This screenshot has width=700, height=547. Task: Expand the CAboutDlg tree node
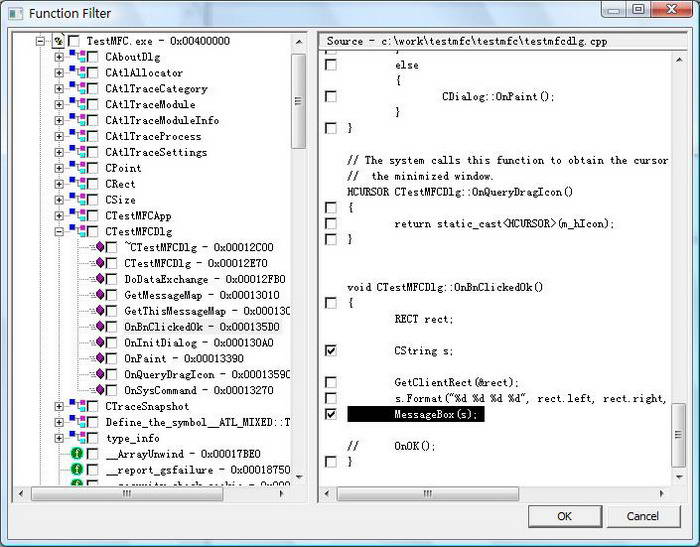tap(59, 57)
